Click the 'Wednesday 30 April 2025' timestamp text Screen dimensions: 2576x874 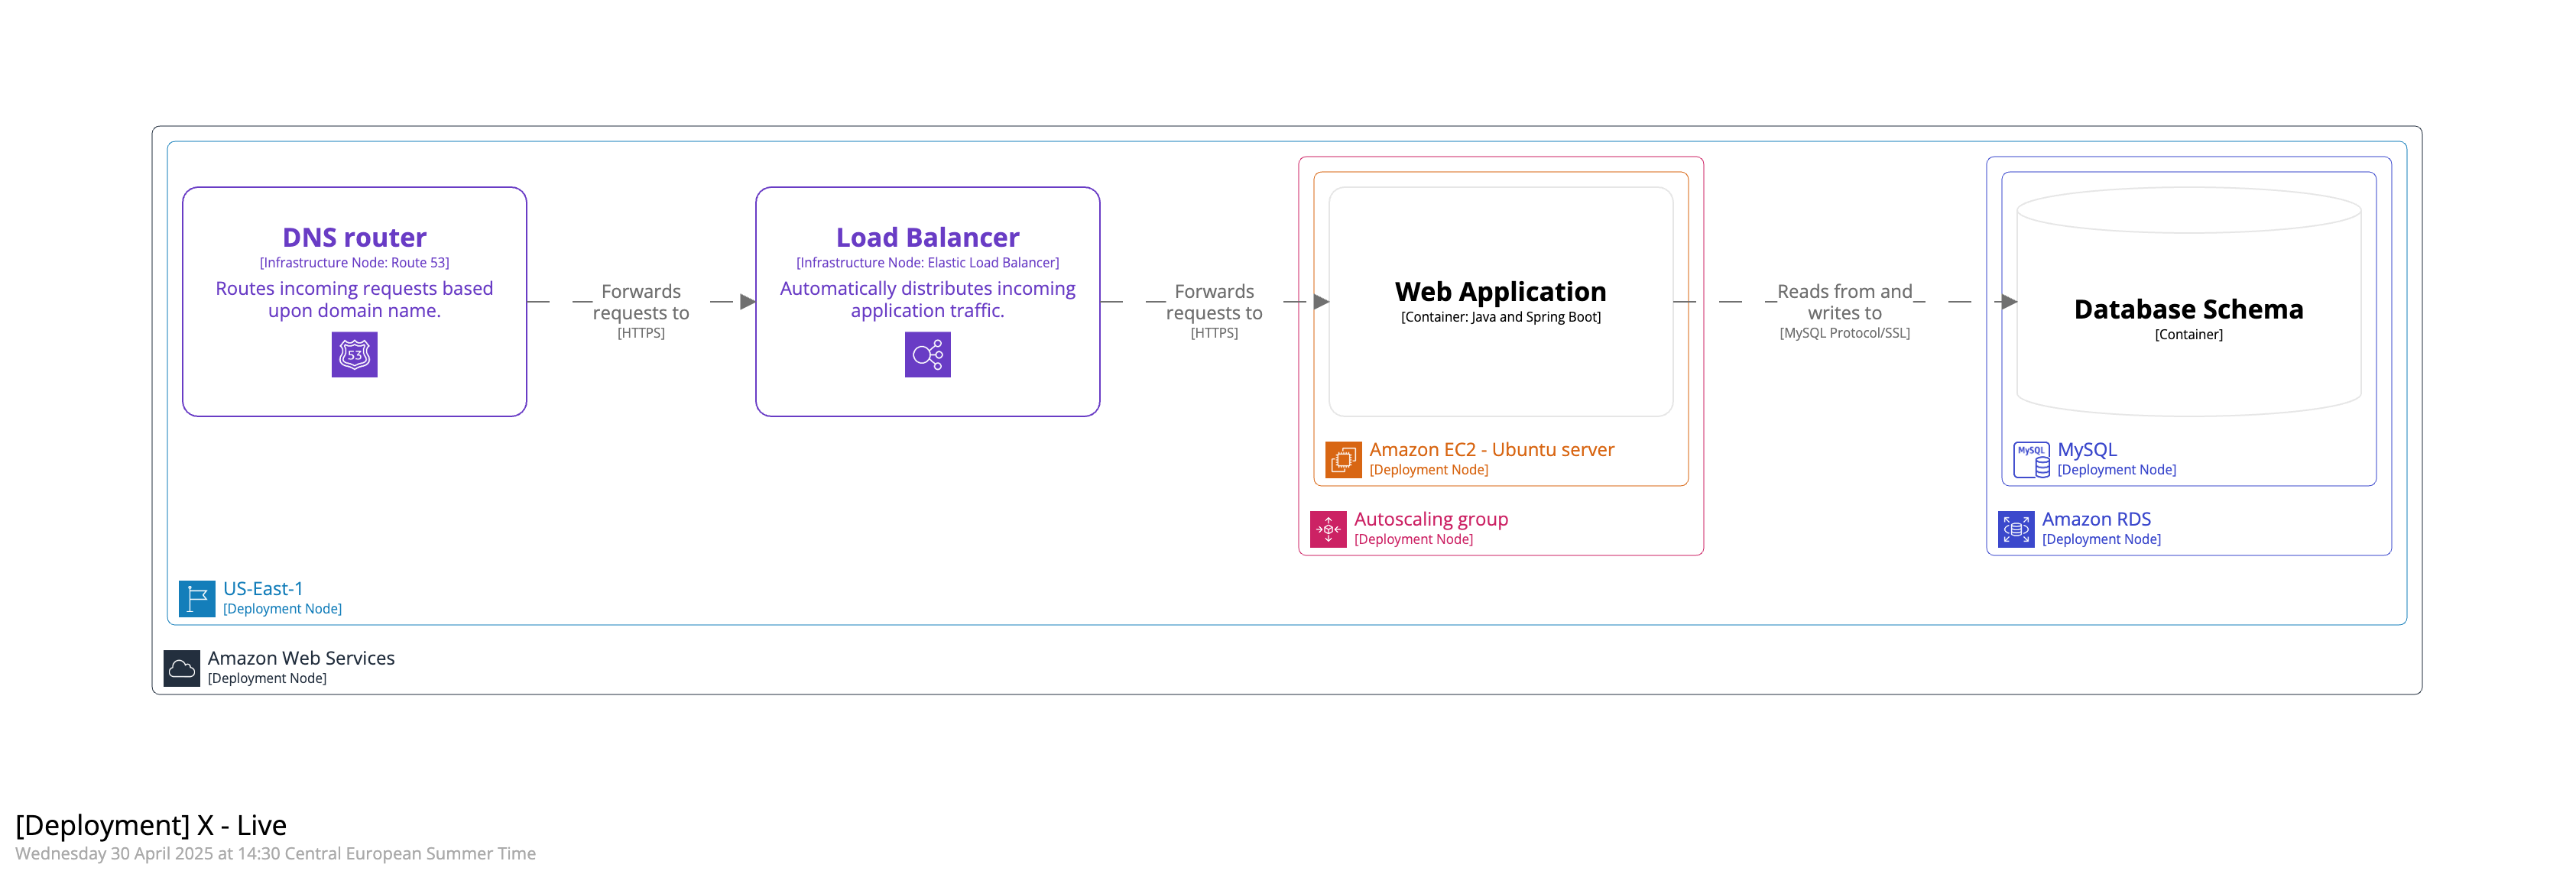coord(275,853)
